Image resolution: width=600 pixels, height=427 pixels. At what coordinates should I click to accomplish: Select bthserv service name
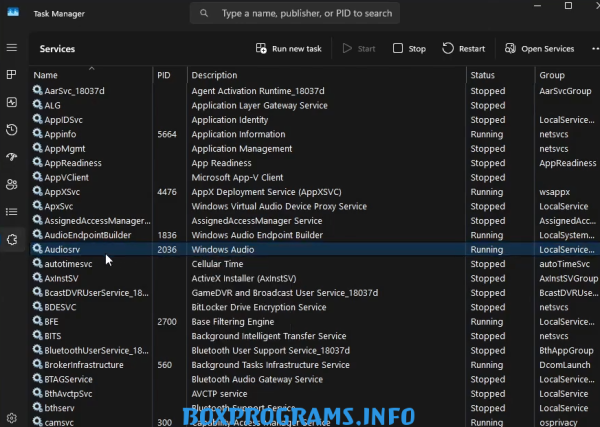tap(59, 408)
